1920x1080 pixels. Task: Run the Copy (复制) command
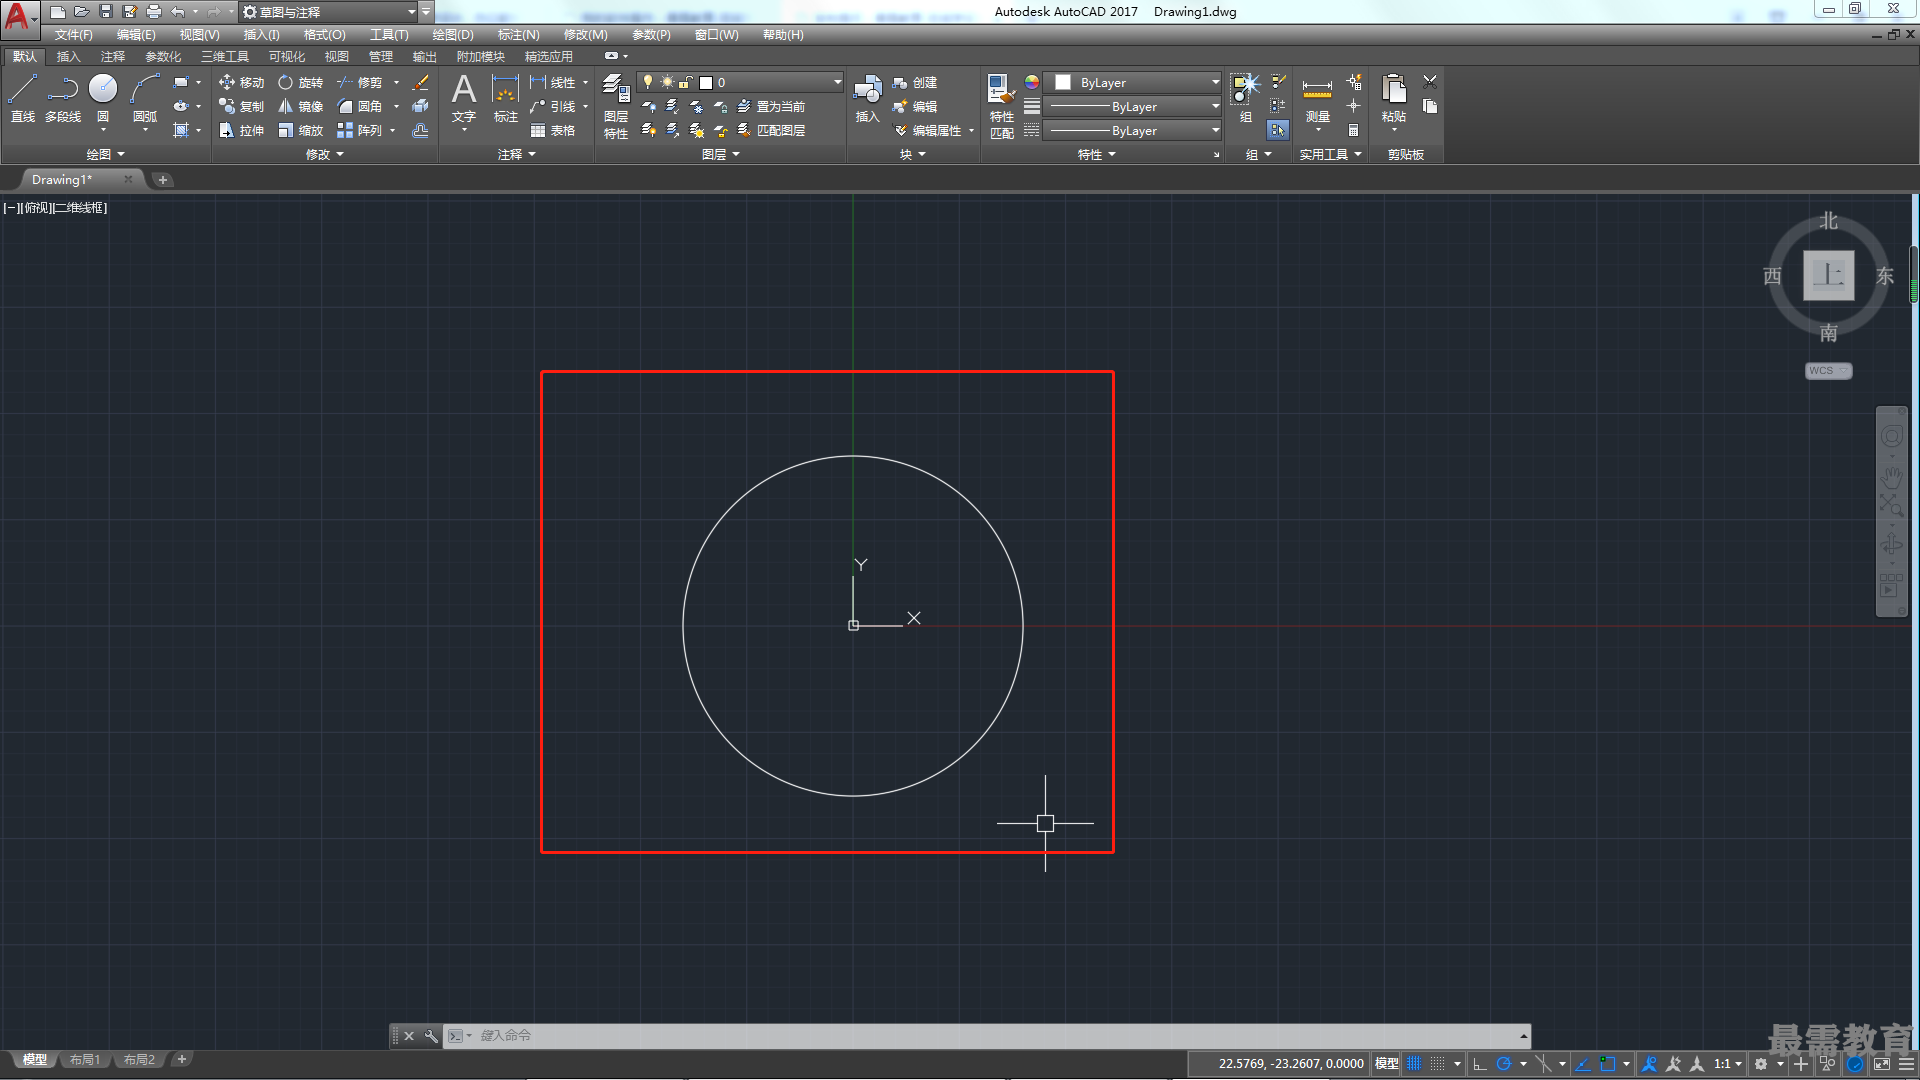click(241, 107)
